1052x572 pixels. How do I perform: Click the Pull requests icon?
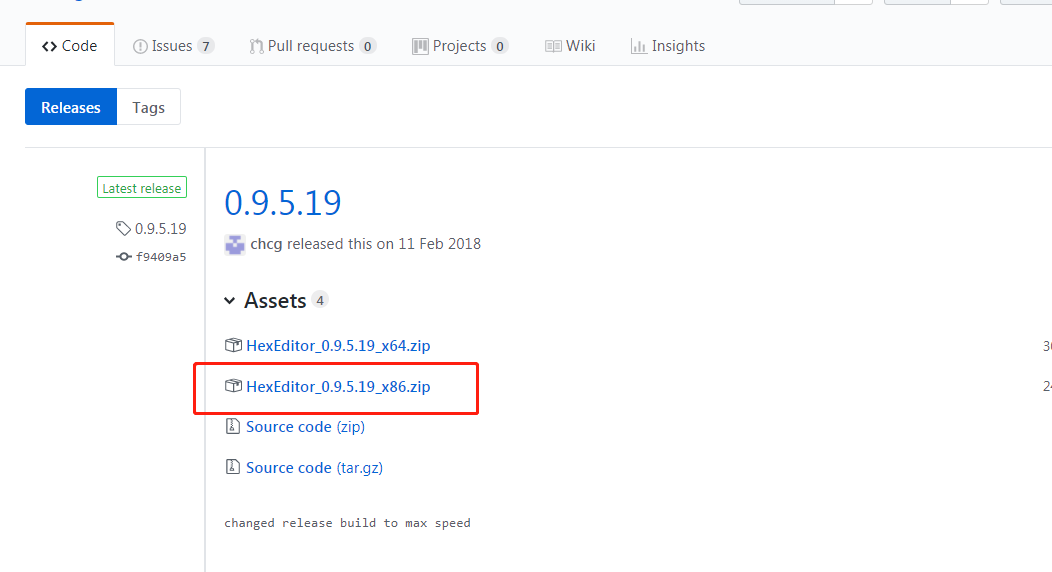pyautogui.click(x=256, y=46)
